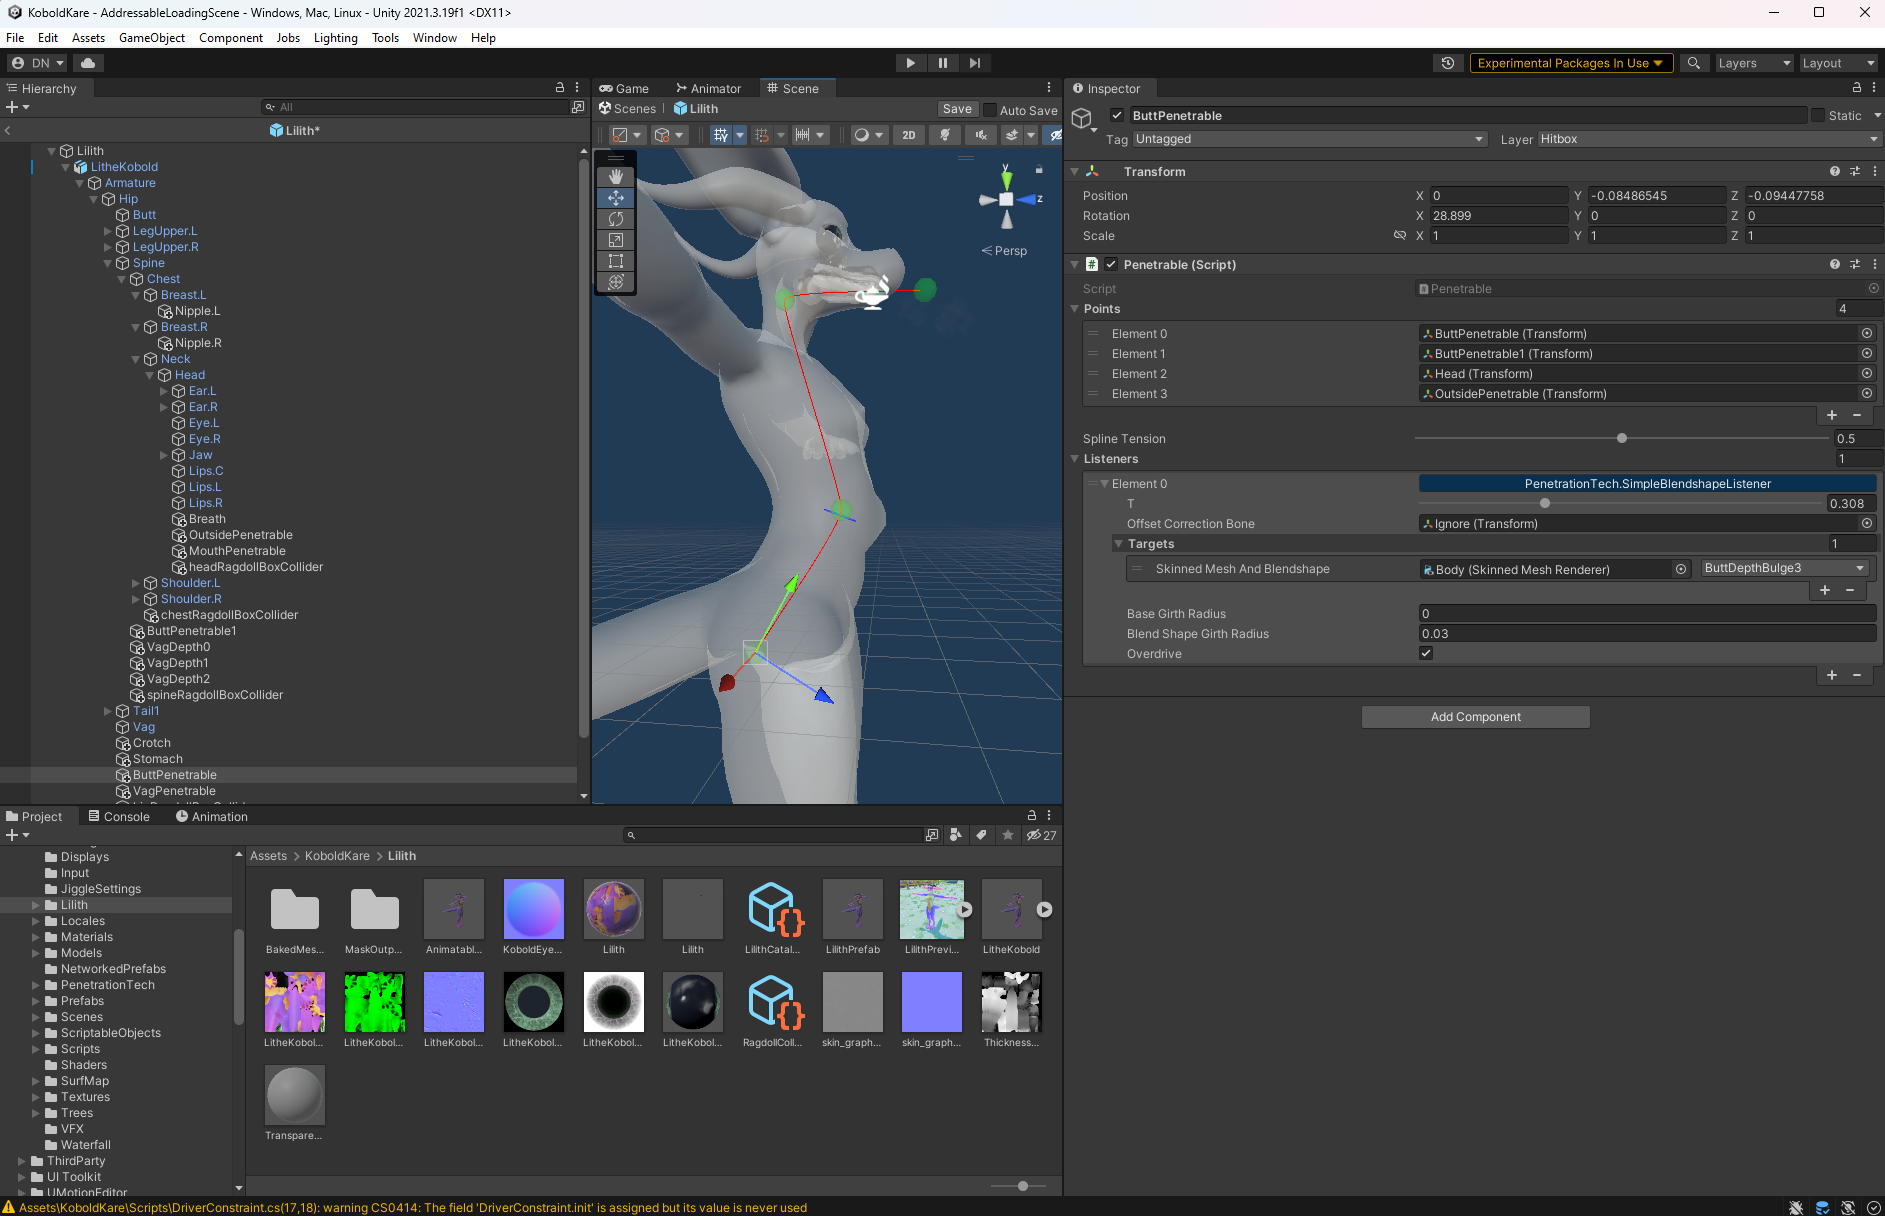Open the DN account dropdown
The image size is (1885, 1216).
point(38,63)
